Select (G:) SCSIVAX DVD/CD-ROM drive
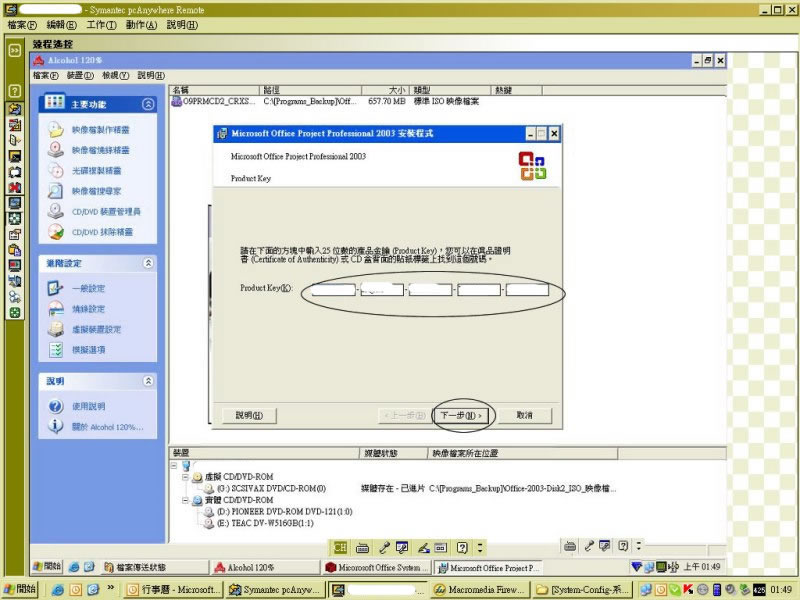 (x=266, y=489)
